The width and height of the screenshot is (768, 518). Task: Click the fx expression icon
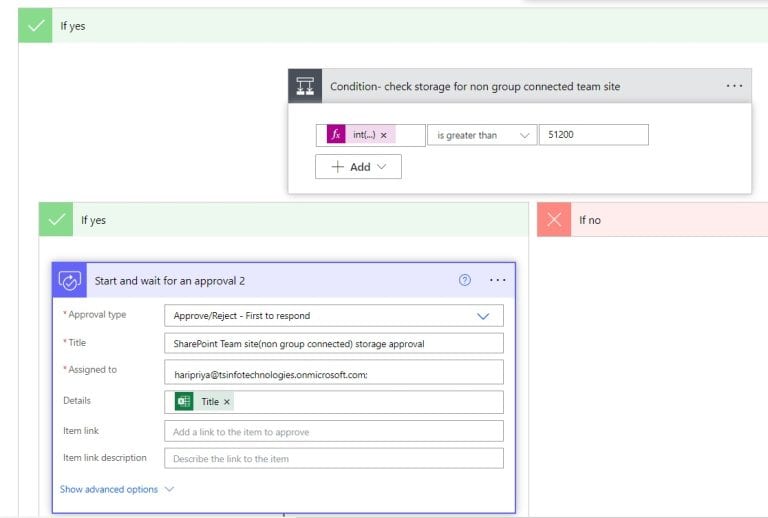(x=336, y=135)
